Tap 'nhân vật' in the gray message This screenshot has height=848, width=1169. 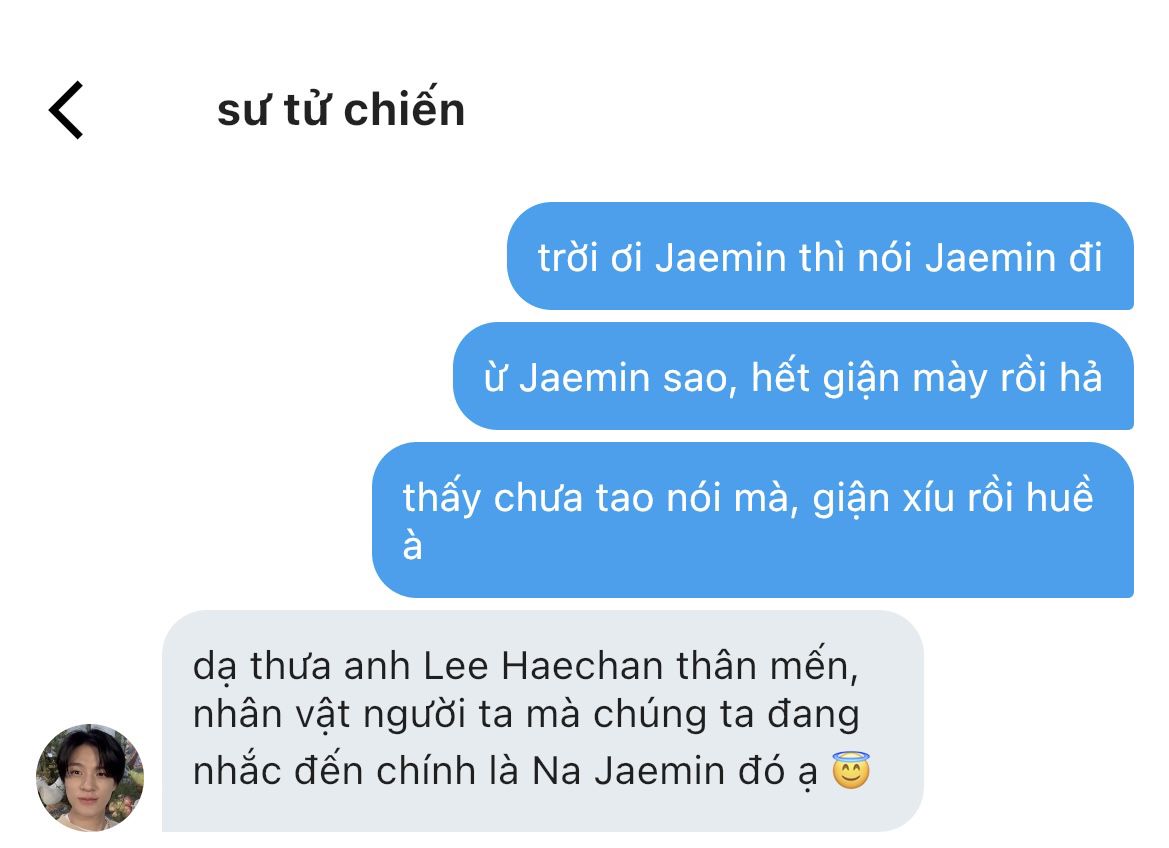click(271, 715)
